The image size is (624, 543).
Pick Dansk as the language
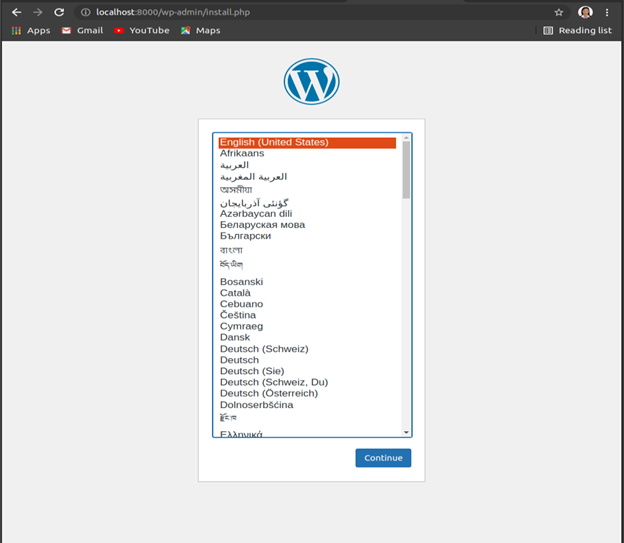307,338
